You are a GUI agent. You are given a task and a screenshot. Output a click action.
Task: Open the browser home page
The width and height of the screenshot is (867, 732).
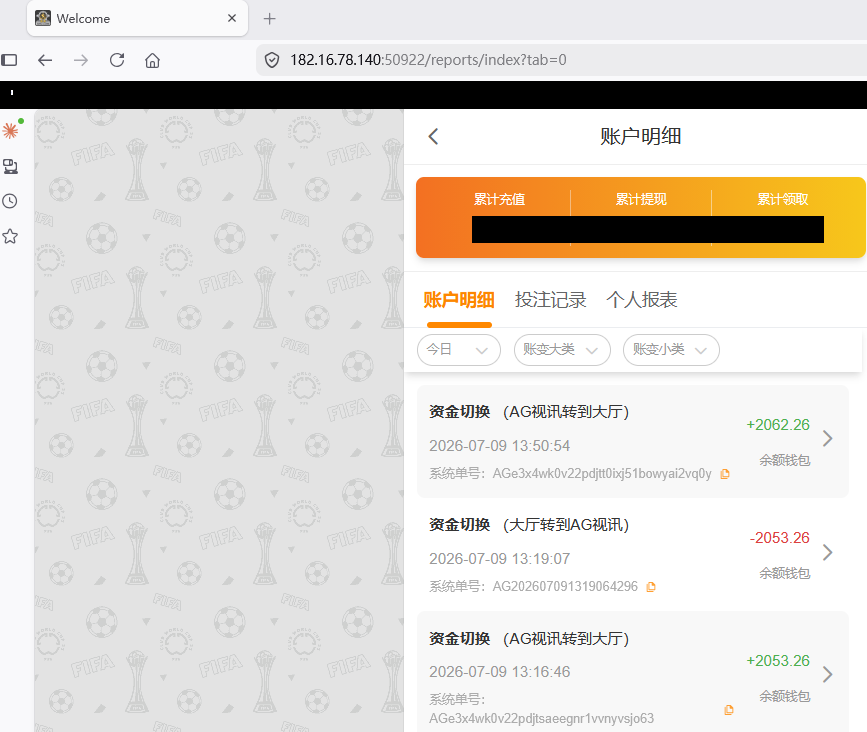tap(153, 60)
